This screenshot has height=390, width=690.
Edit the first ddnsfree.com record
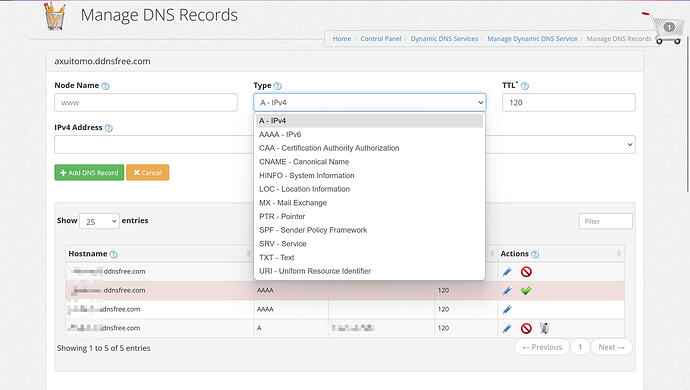(x=507, y=272)
